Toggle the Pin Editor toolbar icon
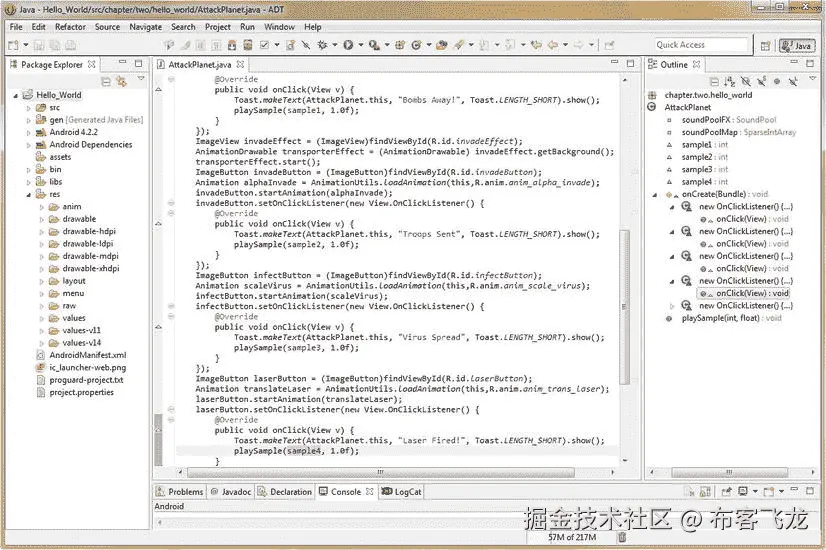 pos(609,45)
